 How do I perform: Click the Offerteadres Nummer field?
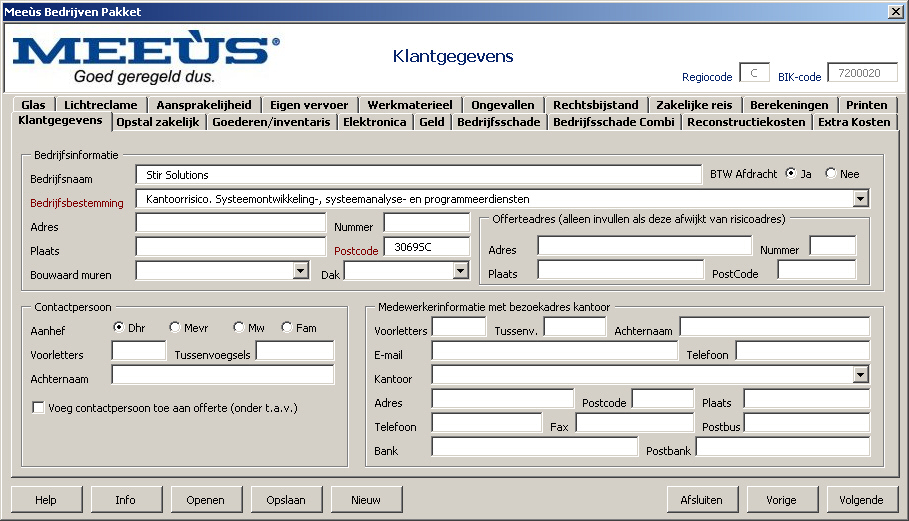click(x=832, y=246)
